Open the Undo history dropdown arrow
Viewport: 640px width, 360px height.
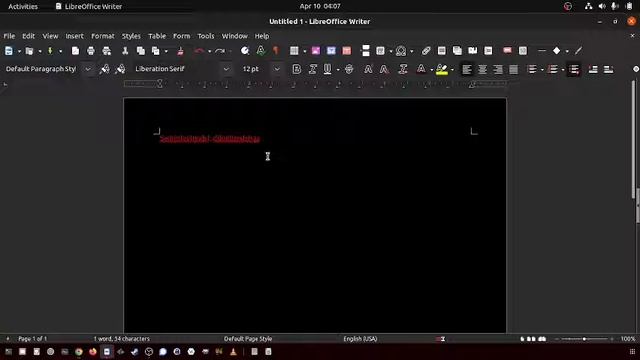209,51
